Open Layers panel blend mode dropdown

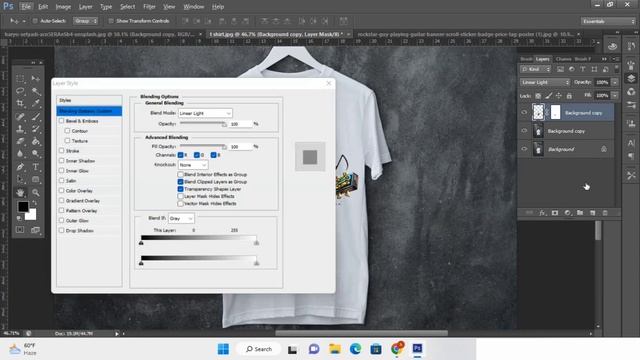[545, 82]
